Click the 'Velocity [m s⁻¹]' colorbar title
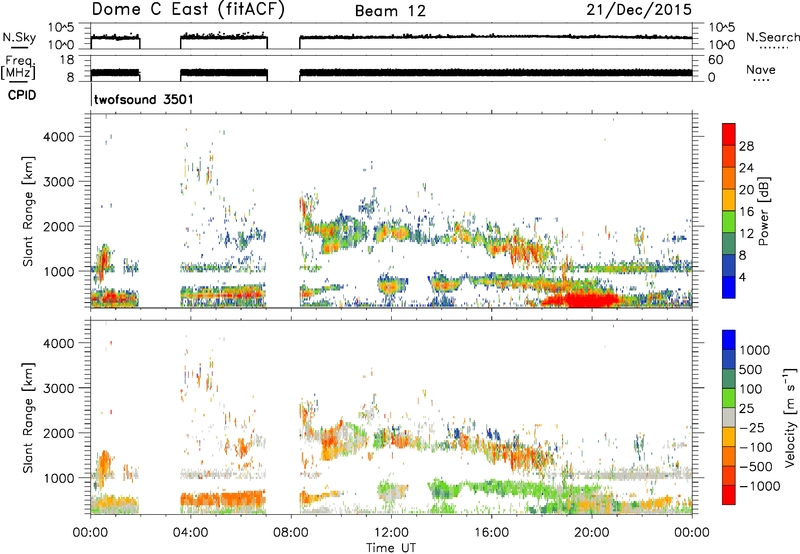 [790, 417]
